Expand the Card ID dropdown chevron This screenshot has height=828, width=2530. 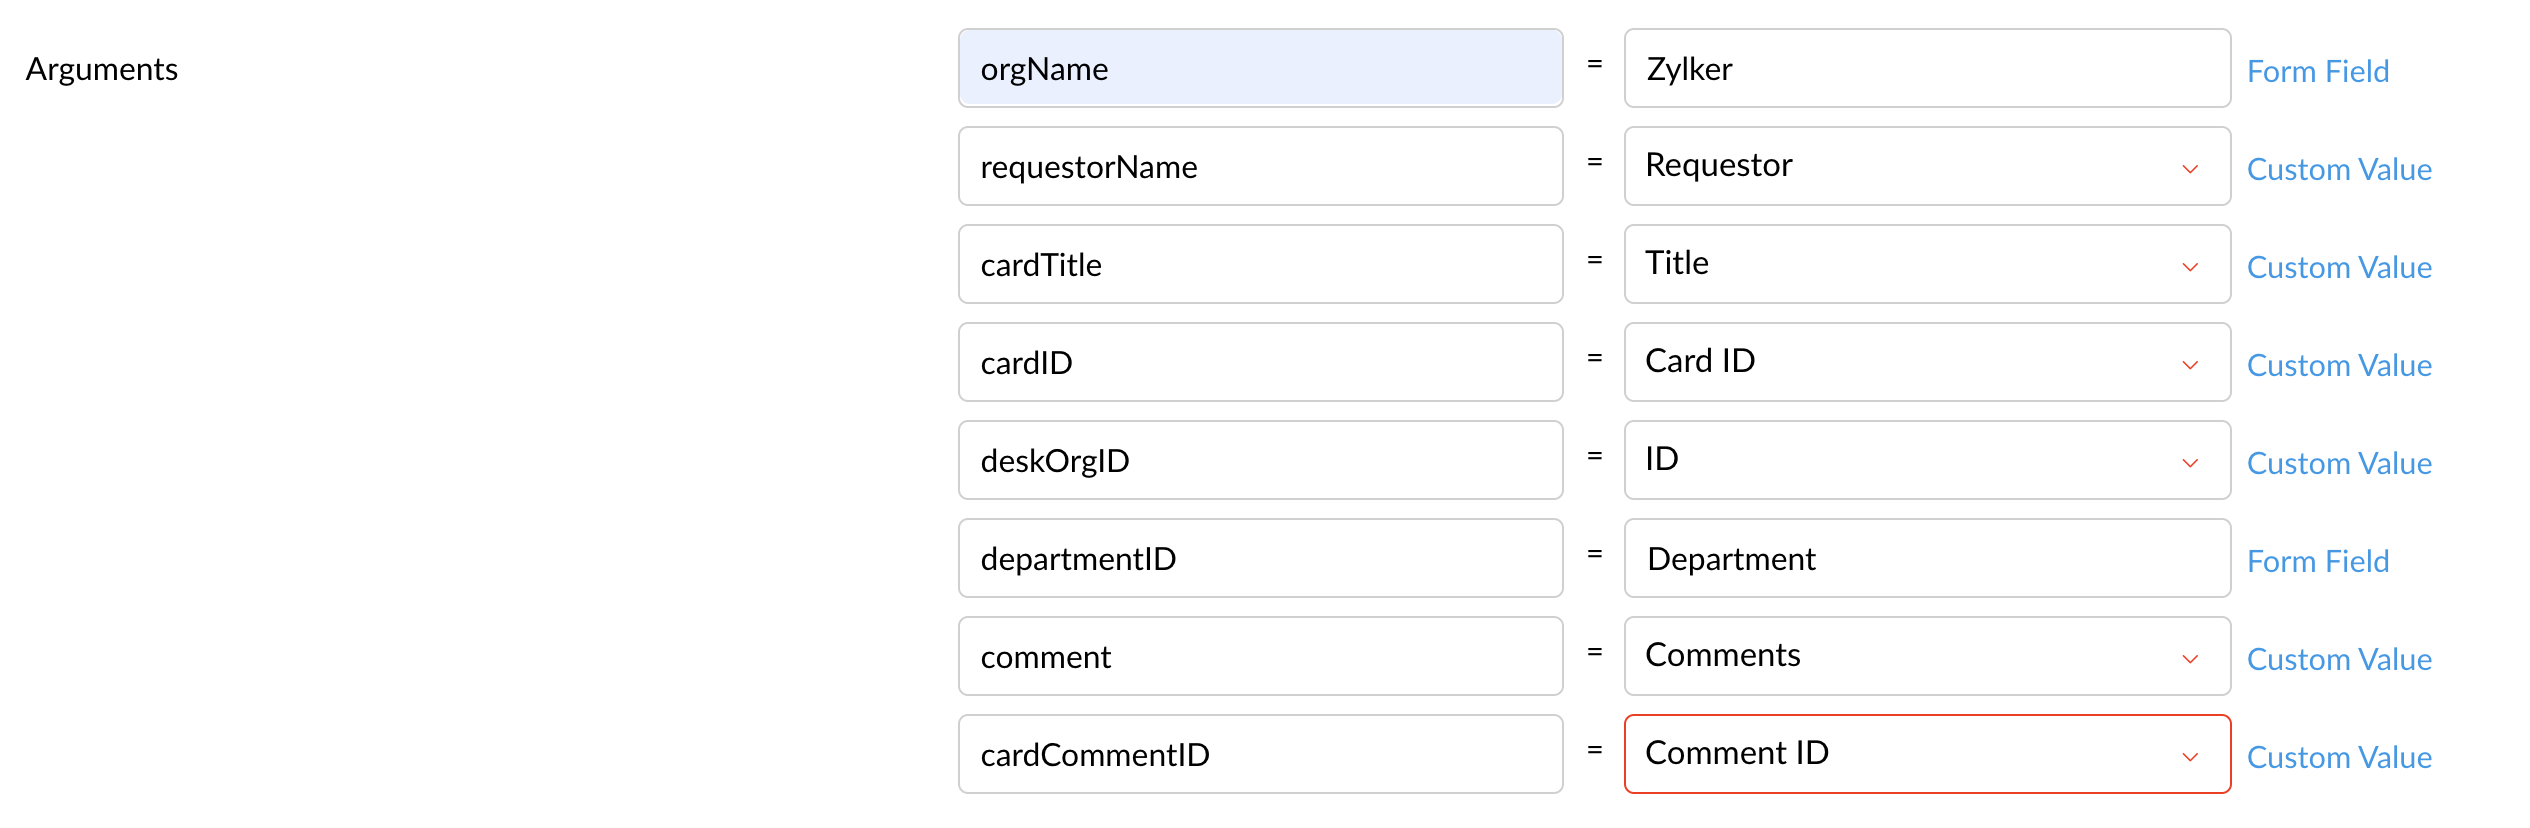click(2190, 365)
